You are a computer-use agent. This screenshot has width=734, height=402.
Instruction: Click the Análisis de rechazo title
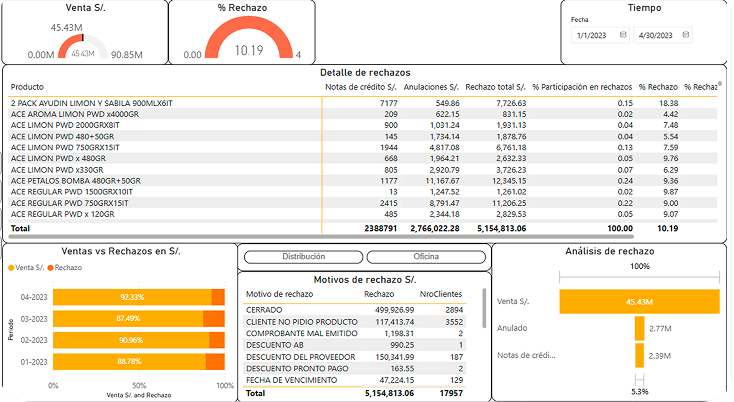[609, 251]
